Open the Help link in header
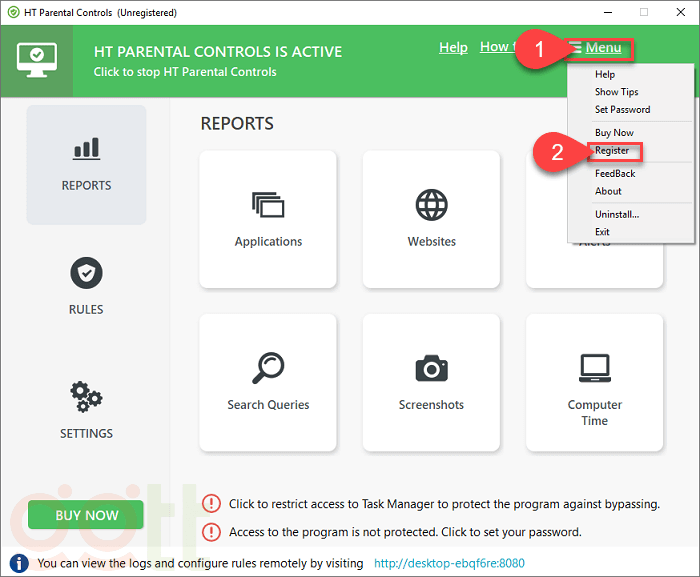 tap(453, 47)
